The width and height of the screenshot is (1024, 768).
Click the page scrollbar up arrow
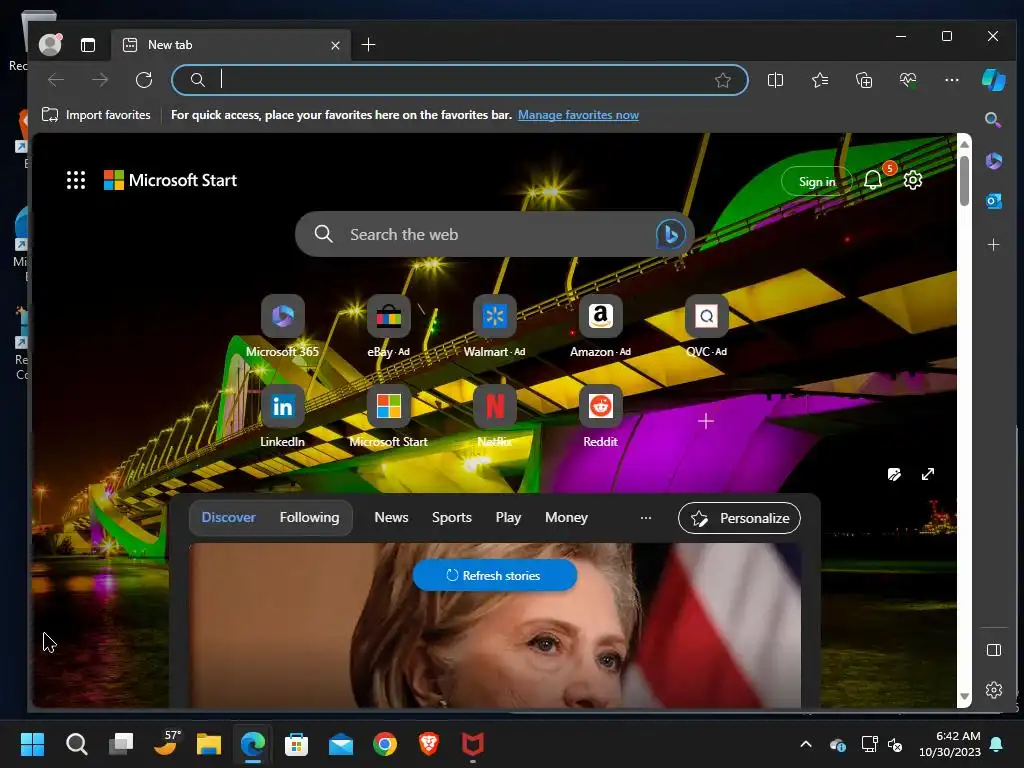click(x=964, y=143)
